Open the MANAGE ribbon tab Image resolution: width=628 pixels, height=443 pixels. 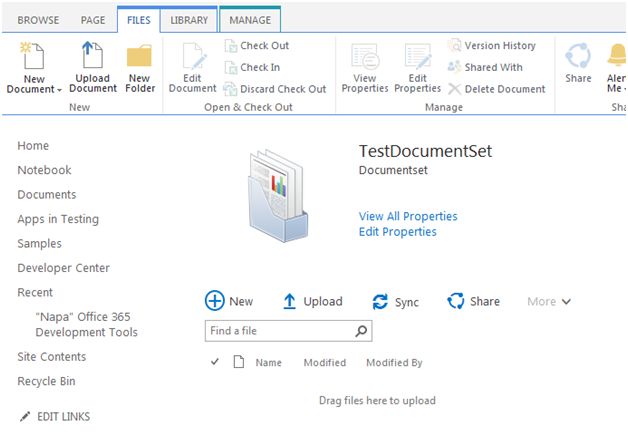click(x=250, y=20)
